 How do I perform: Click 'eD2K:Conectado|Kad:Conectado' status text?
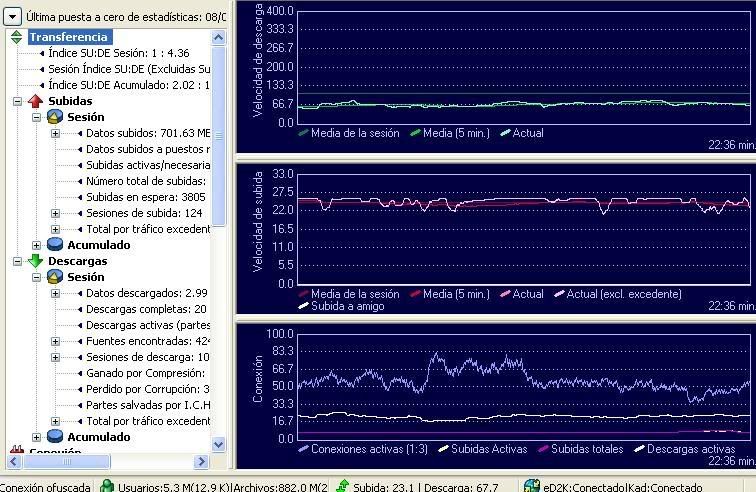click(622, 487)
